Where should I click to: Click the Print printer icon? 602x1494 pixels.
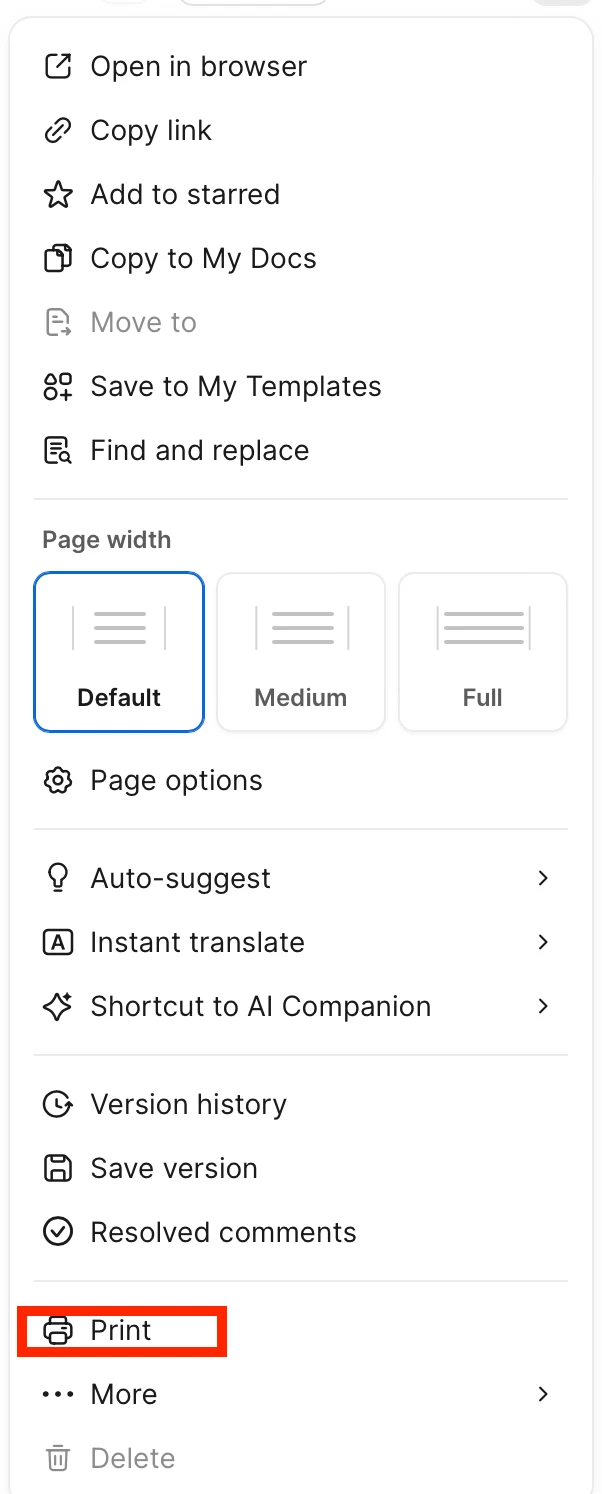click(58, 1331)
